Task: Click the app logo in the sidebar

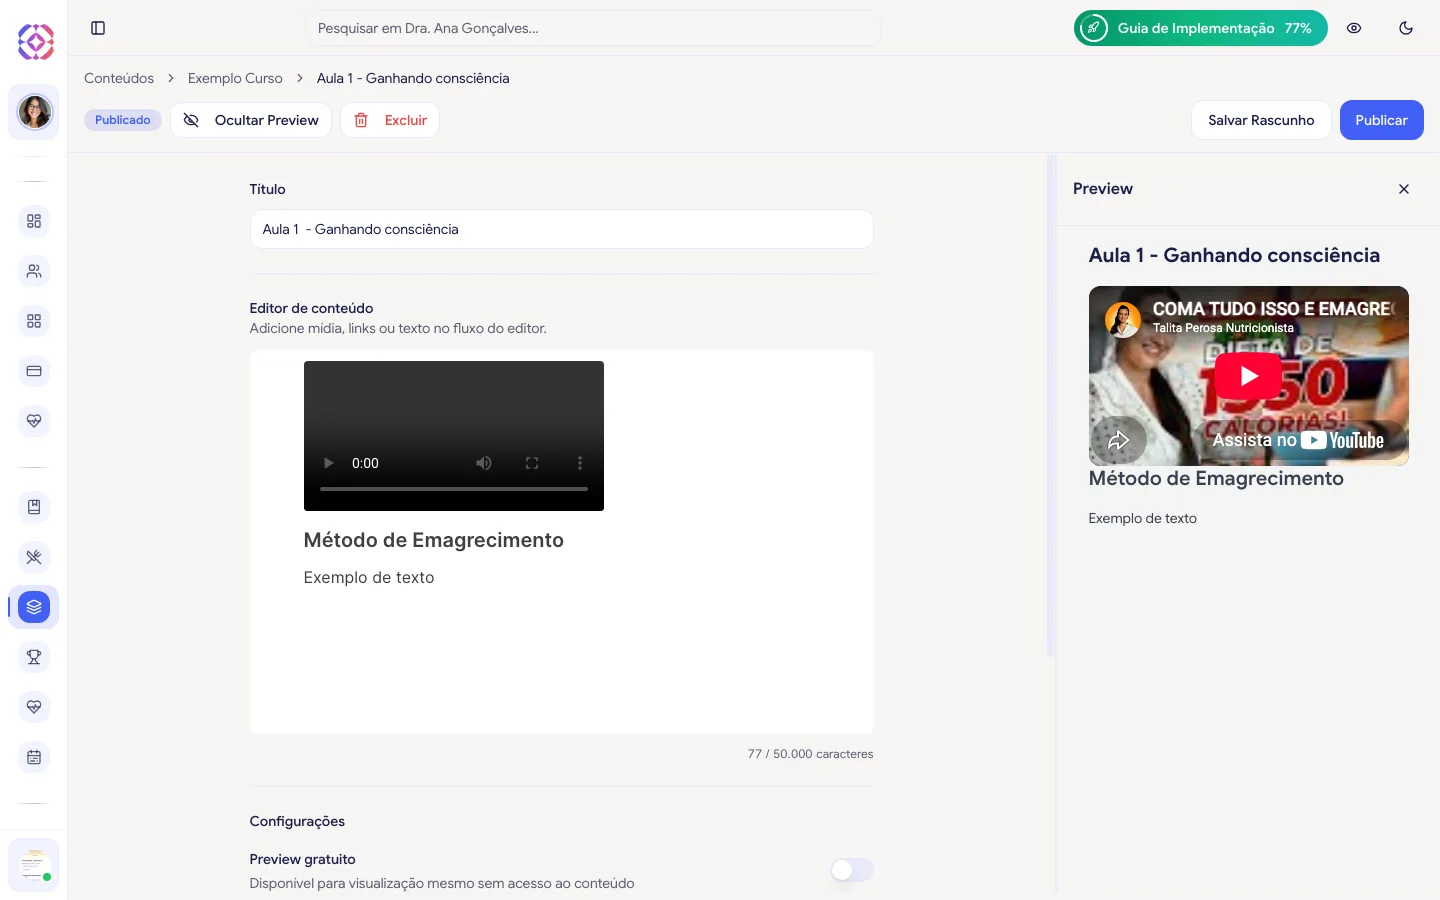Action: point(36,41)
